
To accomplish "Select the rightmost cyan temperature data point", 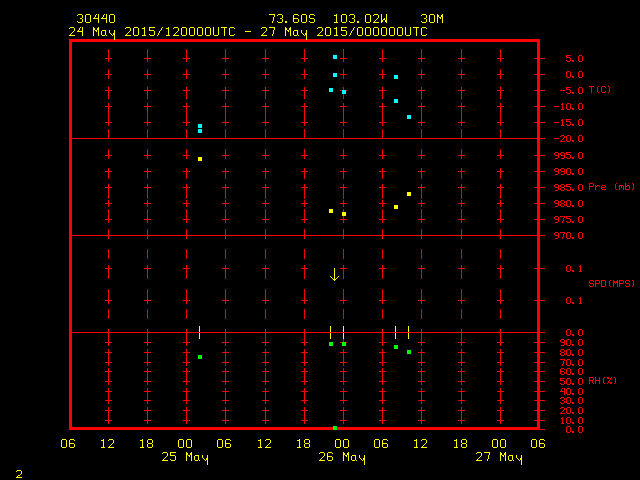I will tap(409, 117).
